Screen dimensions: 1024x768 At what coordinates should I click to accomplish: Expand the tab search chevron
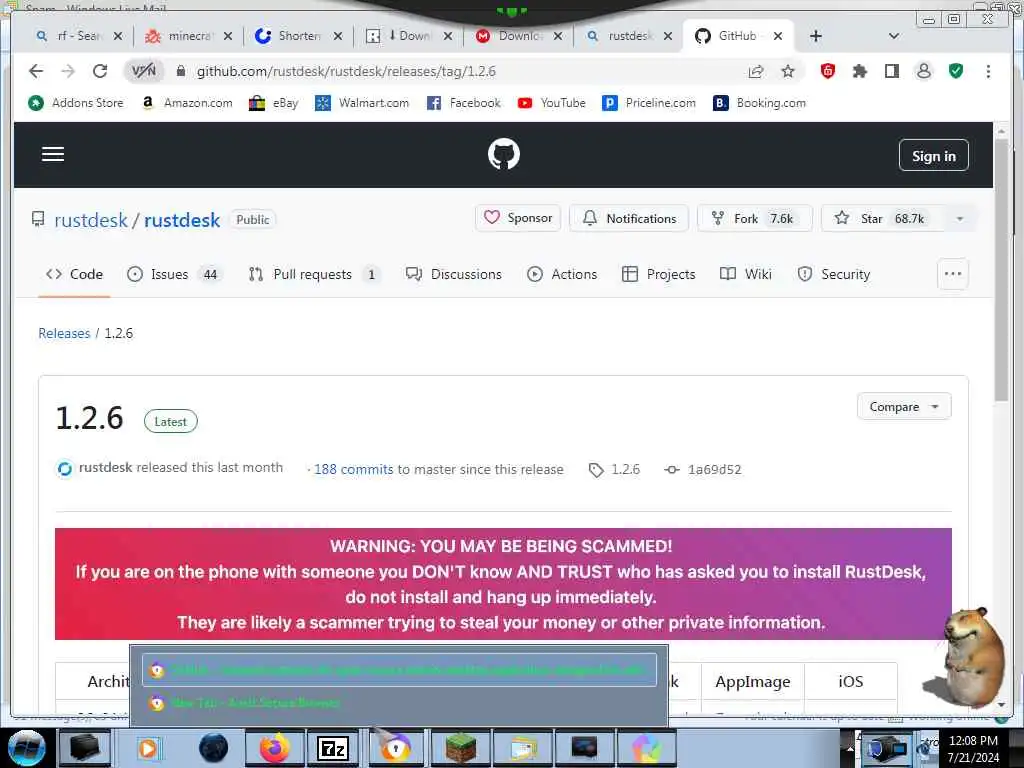point(894,36)
